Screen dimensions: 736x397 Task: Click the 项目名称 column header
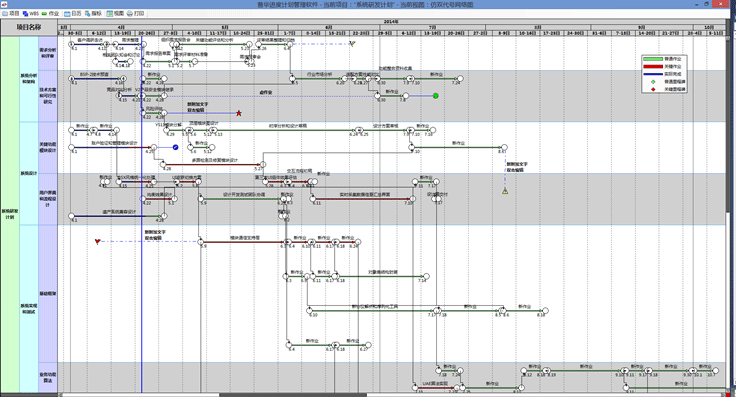point(29,27)
